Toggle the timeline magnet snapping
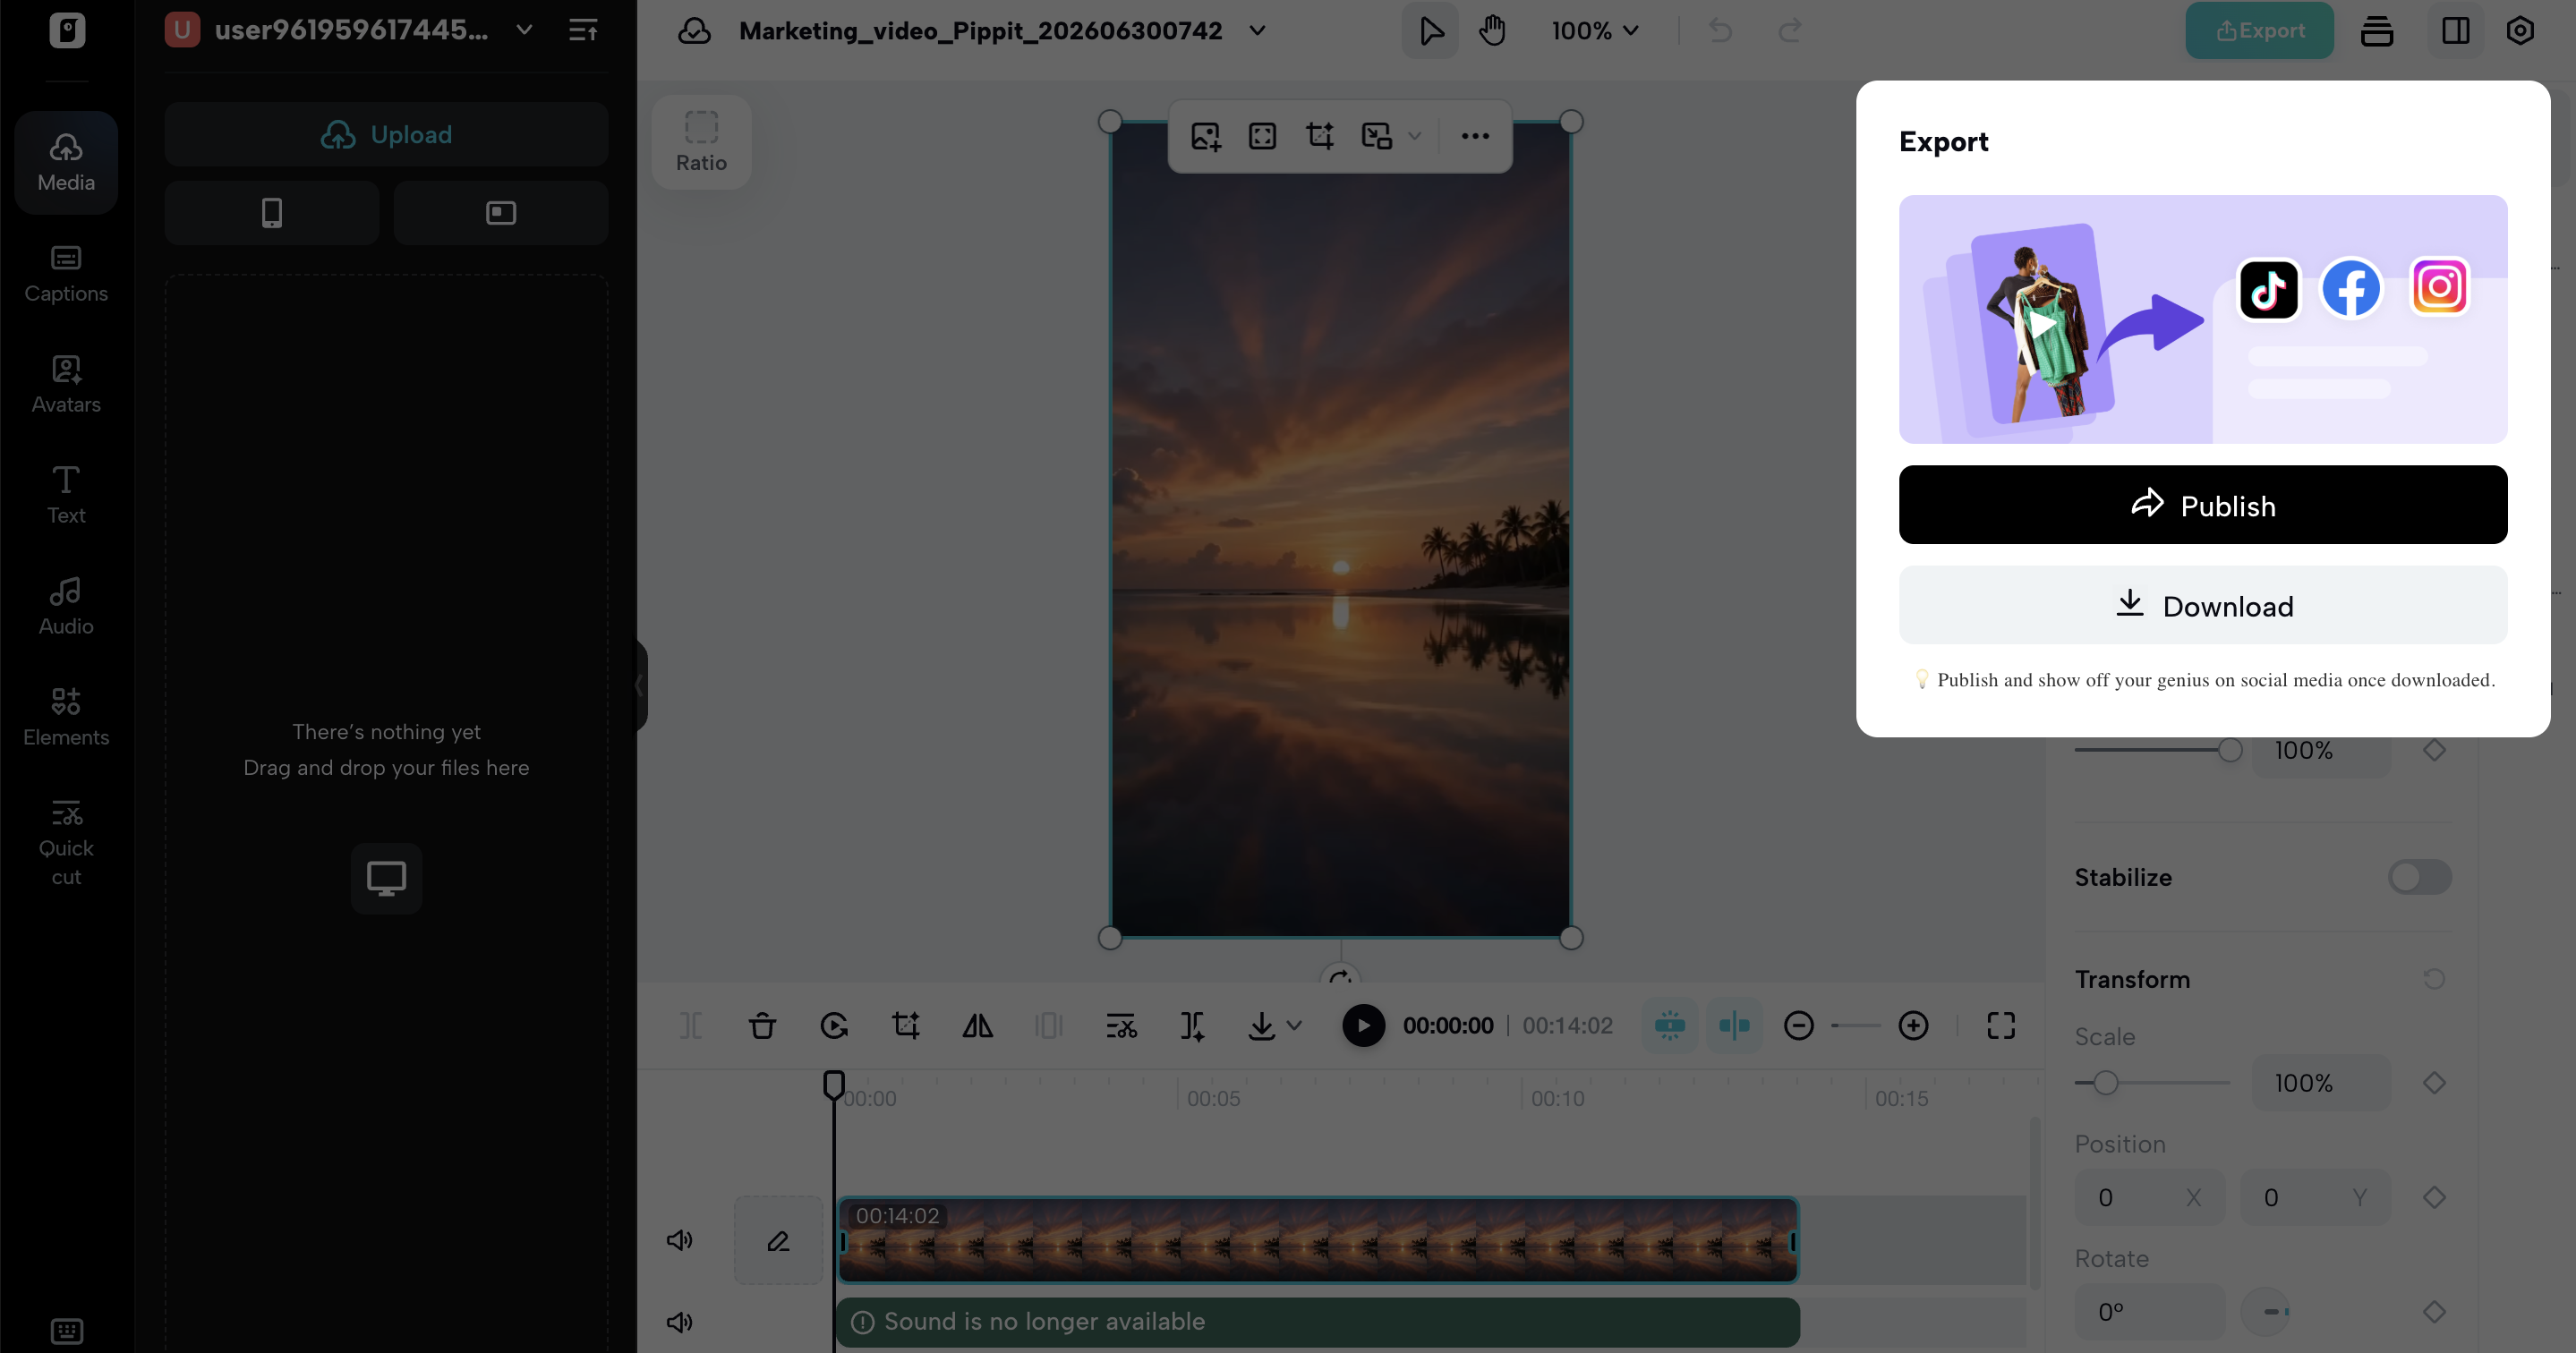This screenshot has width=2576, height=1353. point(1670,1026)
